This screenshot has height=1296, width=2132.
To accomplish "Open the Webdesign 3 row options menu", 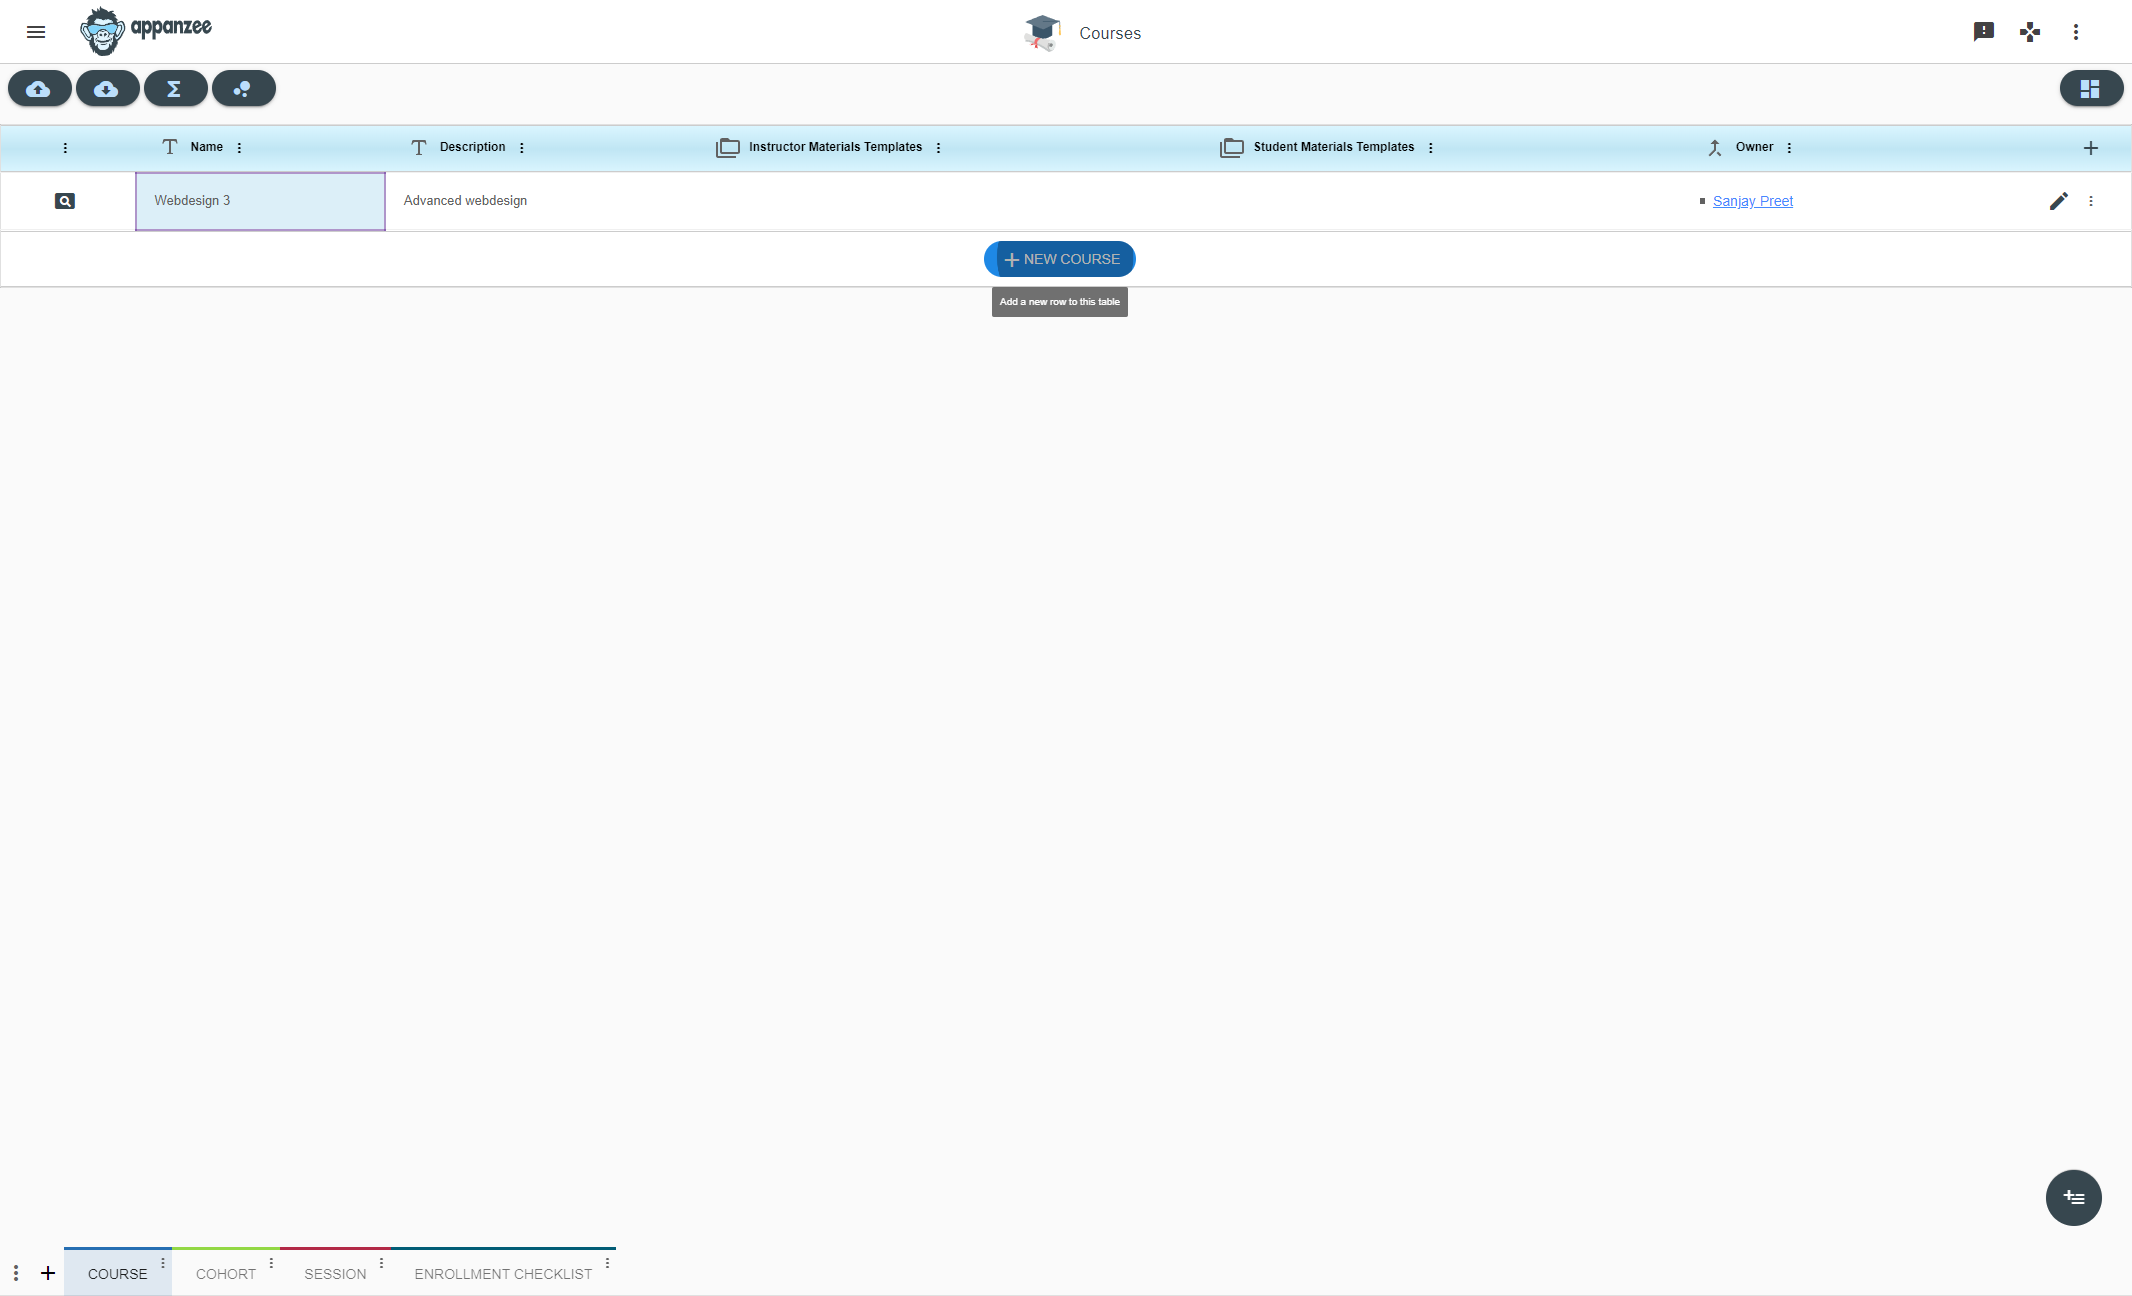I will [x=2091, y=201].
